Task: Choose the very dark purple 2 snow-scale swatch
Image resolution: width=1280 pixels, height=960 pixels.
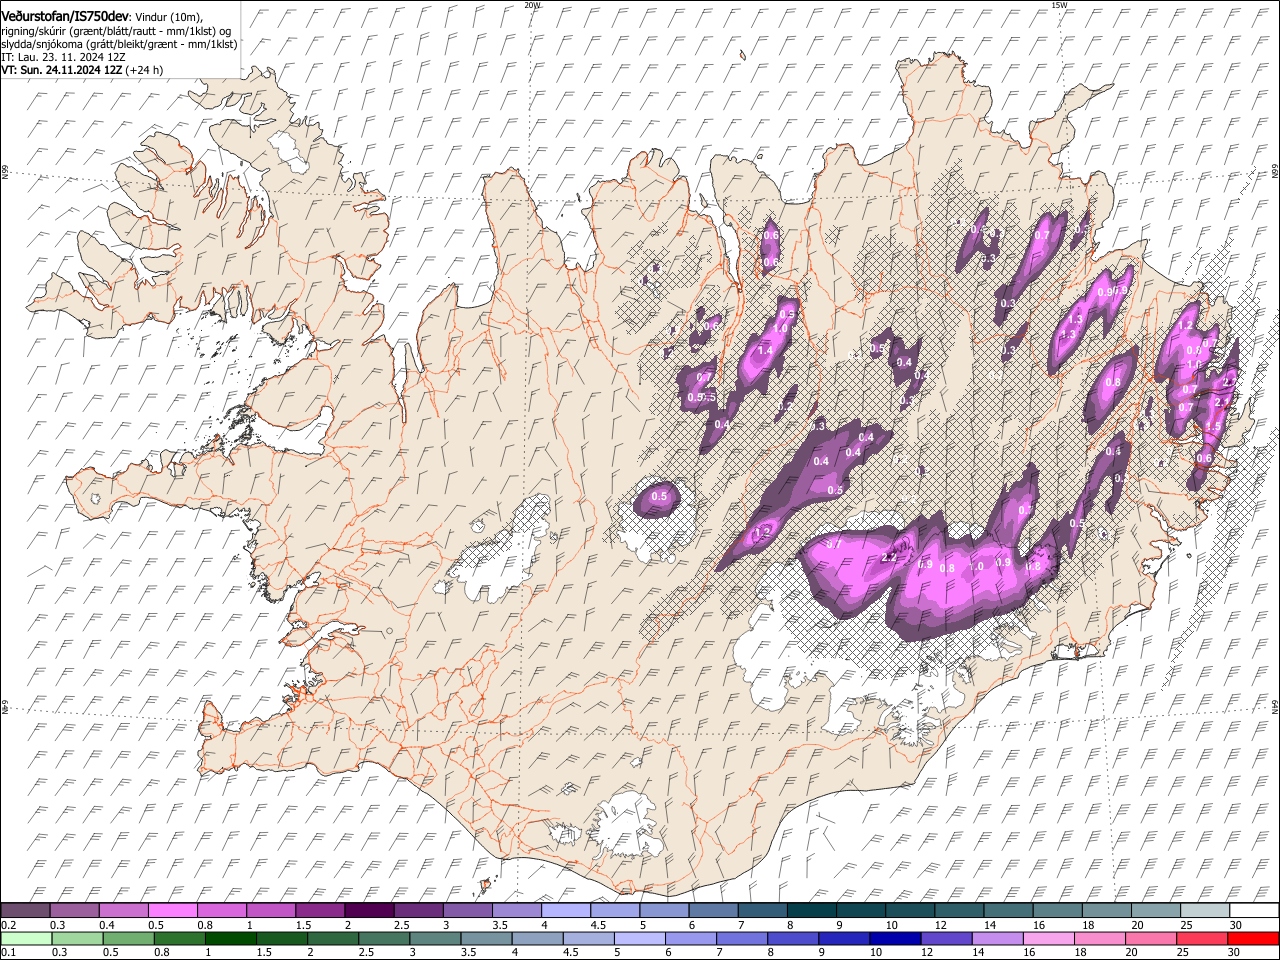Action: 369,910
